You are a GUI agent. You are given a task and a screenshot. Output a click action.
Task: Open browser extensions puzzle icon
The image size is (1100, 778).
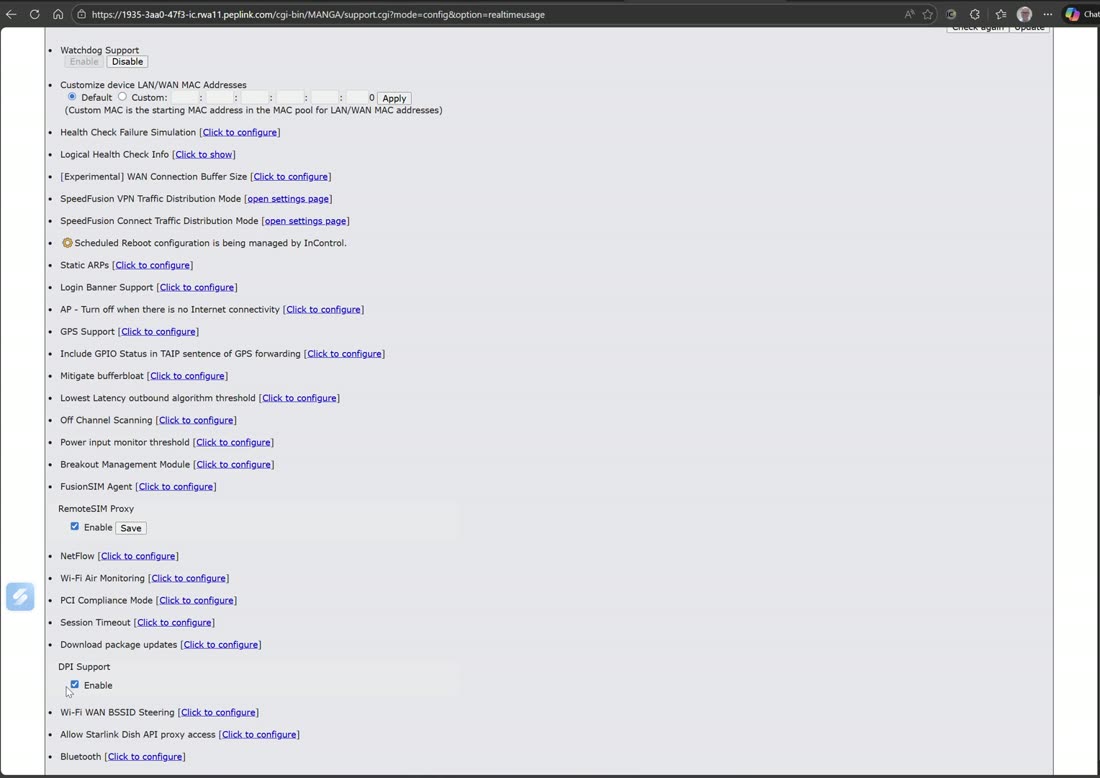pyautogui.click(x=974, y=14)
